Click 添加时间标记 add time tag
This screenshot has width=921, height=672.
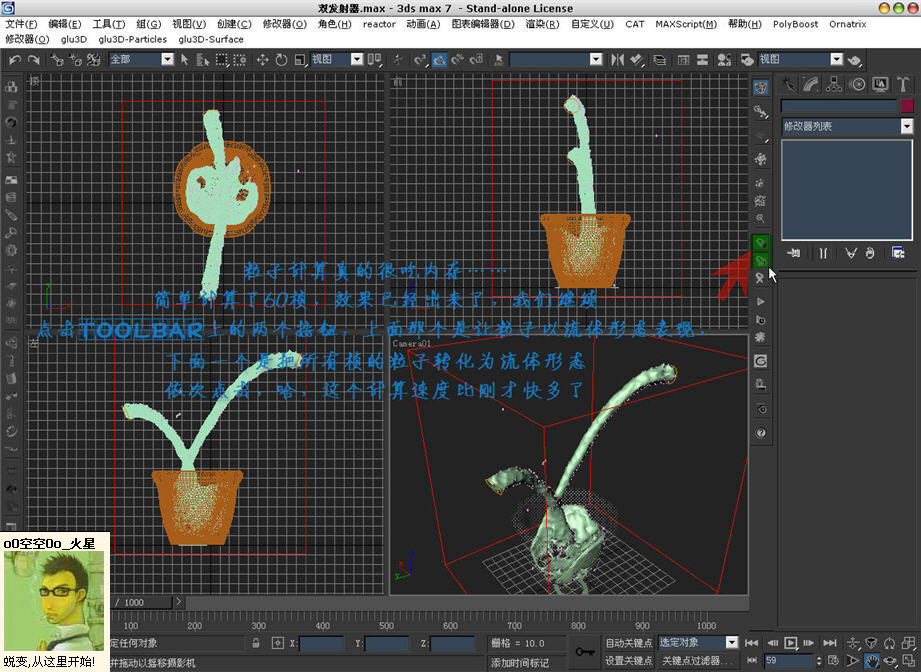pyautogui.click(x=519, y=663)
